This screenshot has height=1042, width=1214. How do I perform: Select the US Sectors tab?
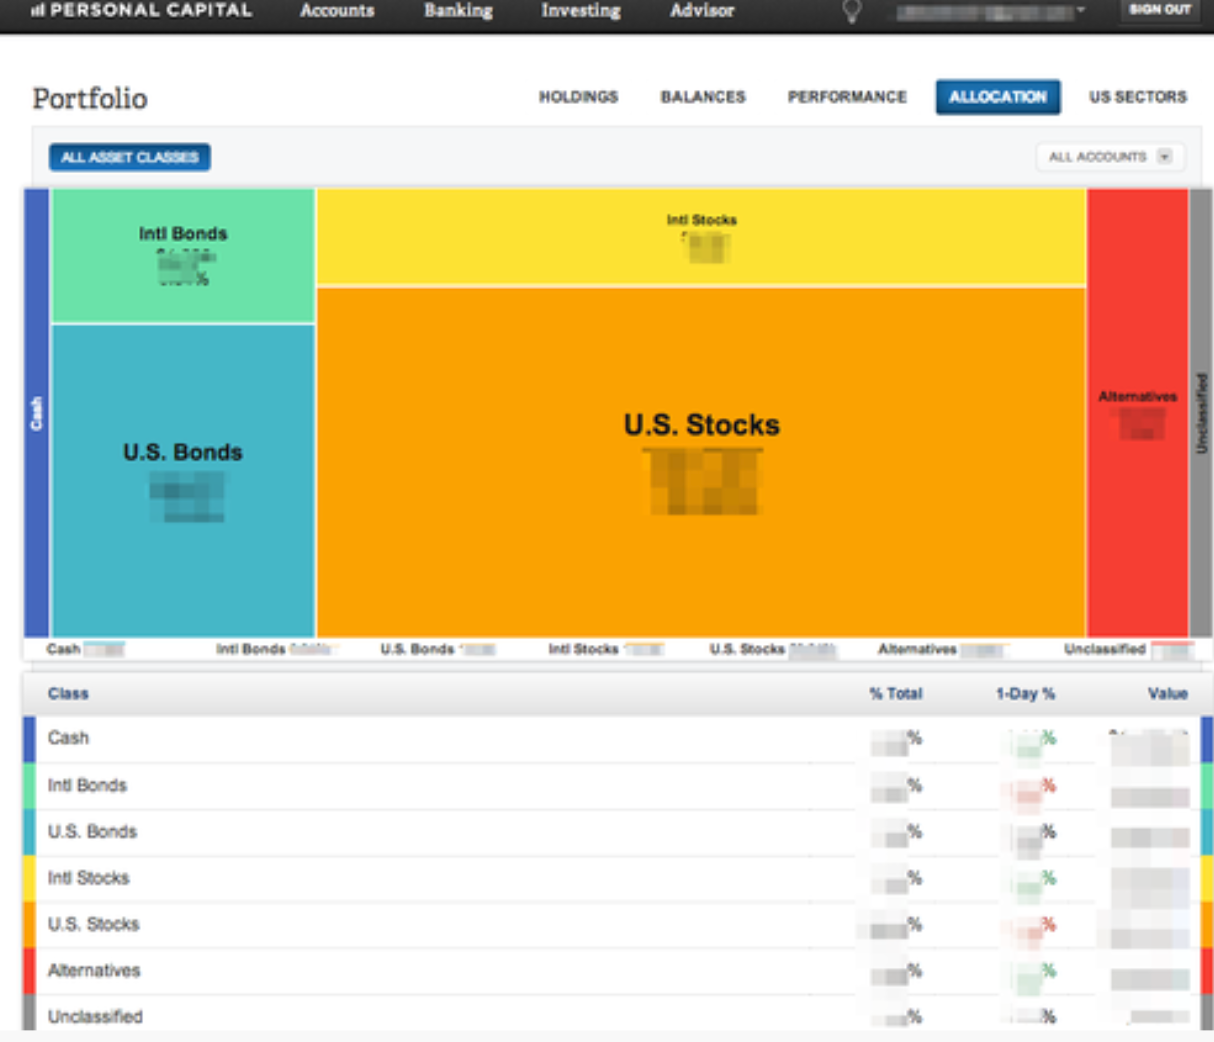1137,97
